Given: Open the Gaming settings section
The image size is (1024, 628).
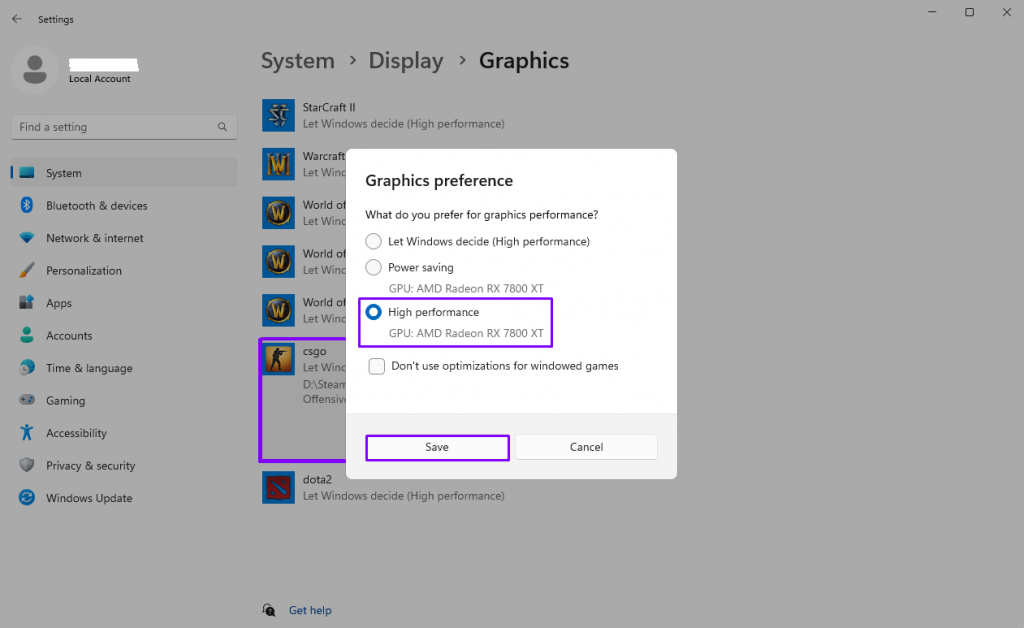Looking at the screenshot, I should 65,400.
